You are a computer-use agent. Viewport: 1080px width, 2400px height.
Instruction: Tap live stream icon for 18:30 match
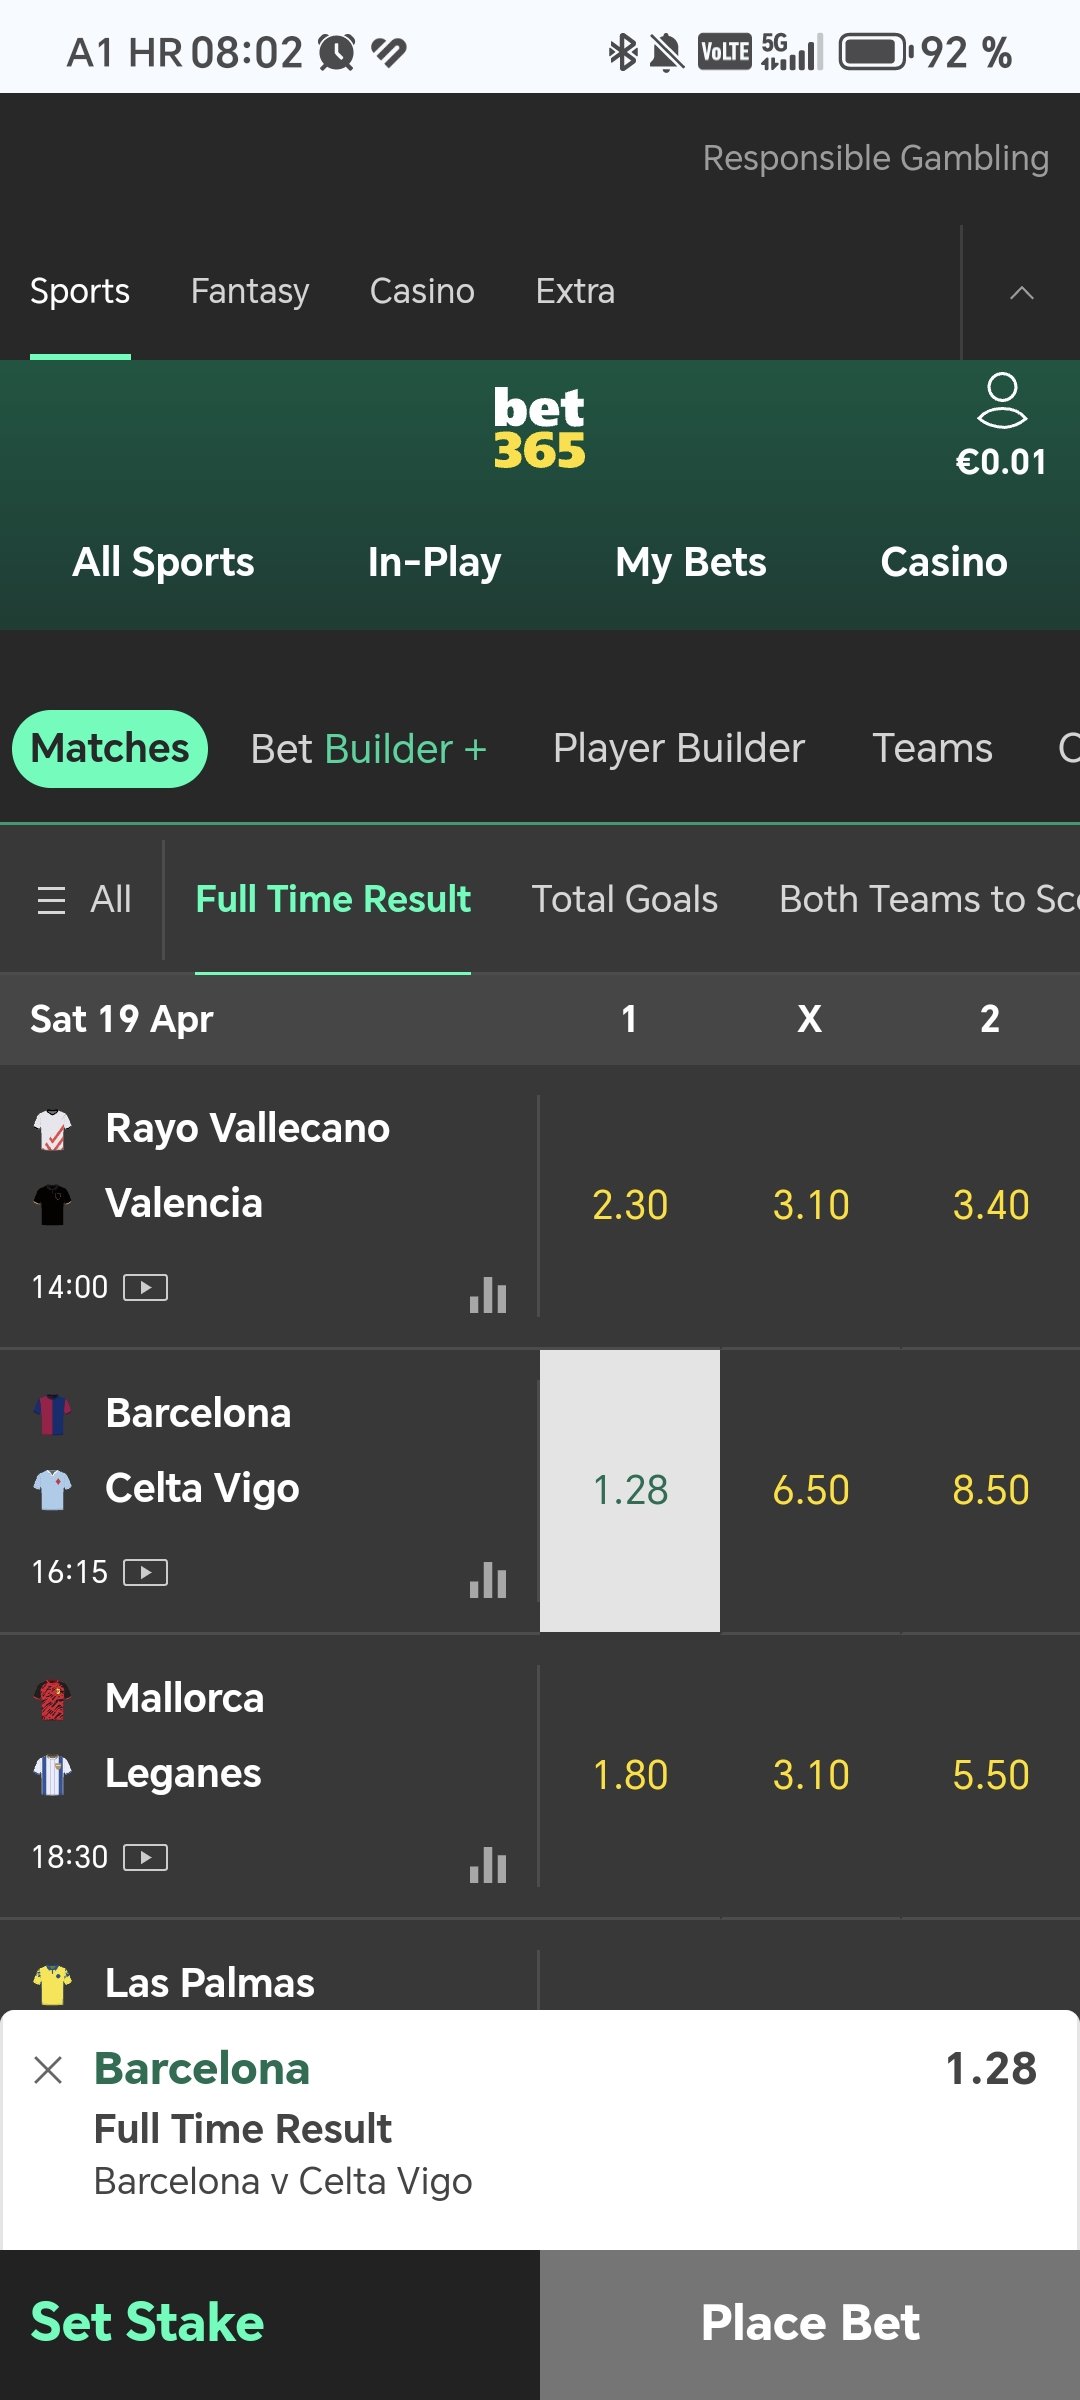pos(145,1857)
